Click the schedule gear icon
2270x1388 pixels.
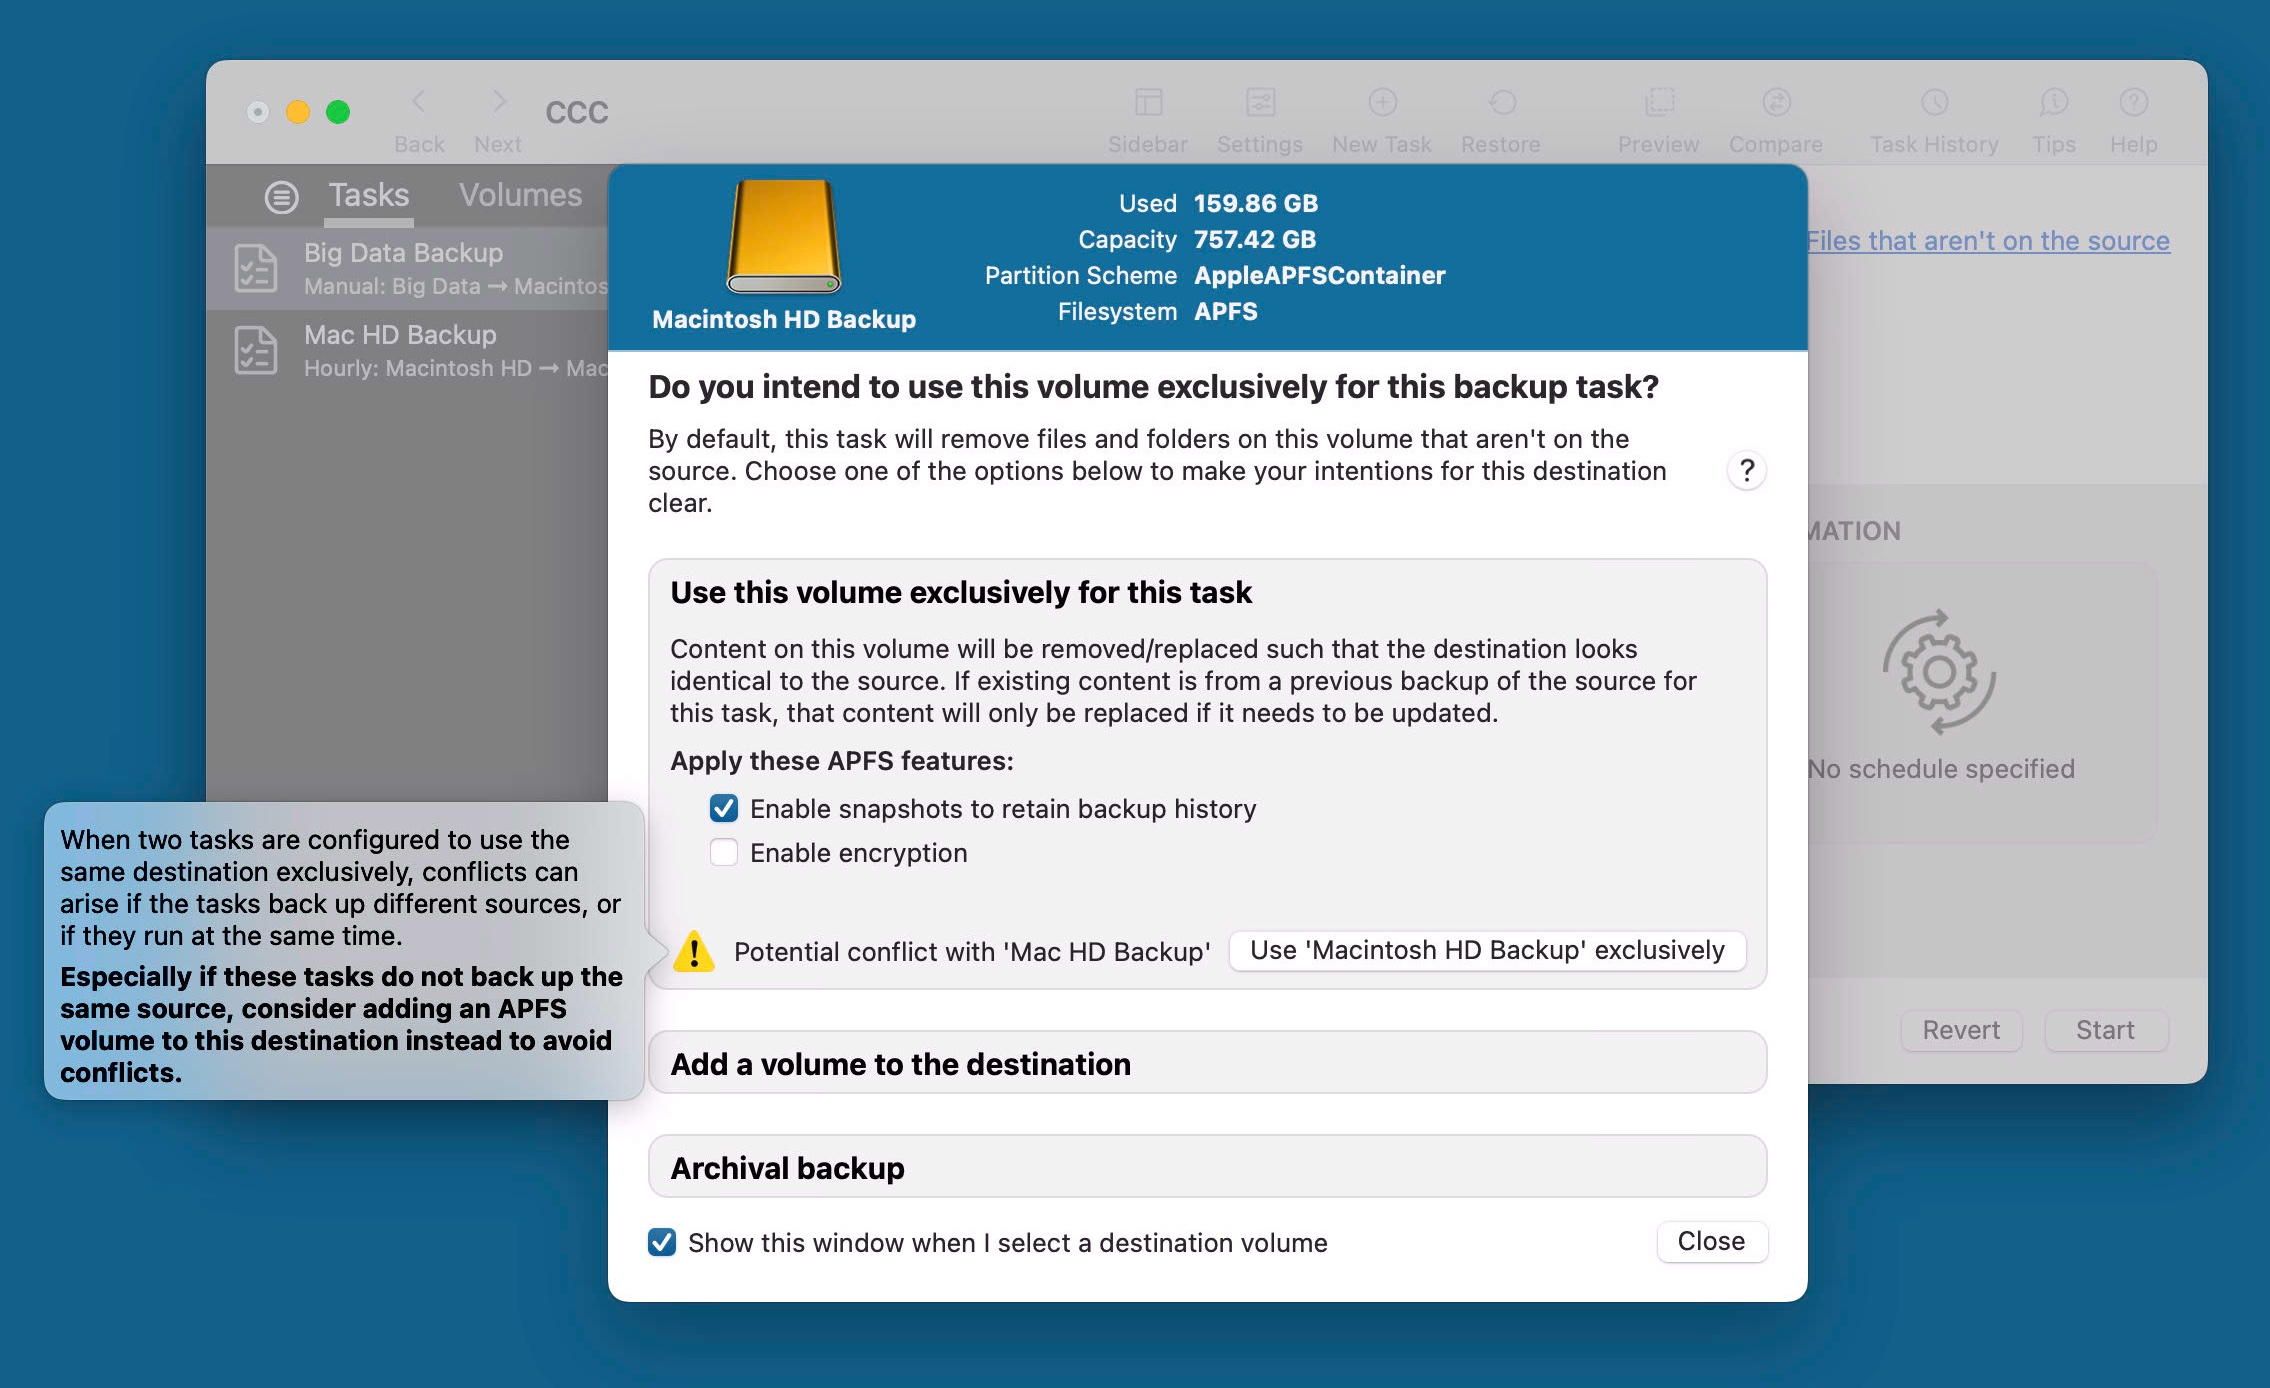1939,672
